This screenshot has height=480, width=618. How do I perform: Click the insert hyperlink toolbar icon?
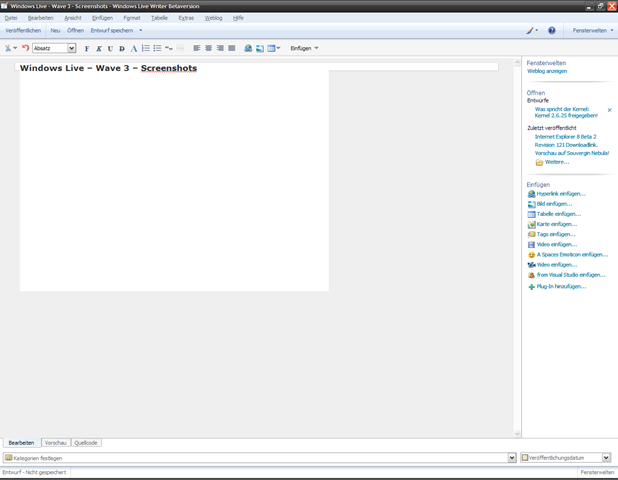[248, 48]
